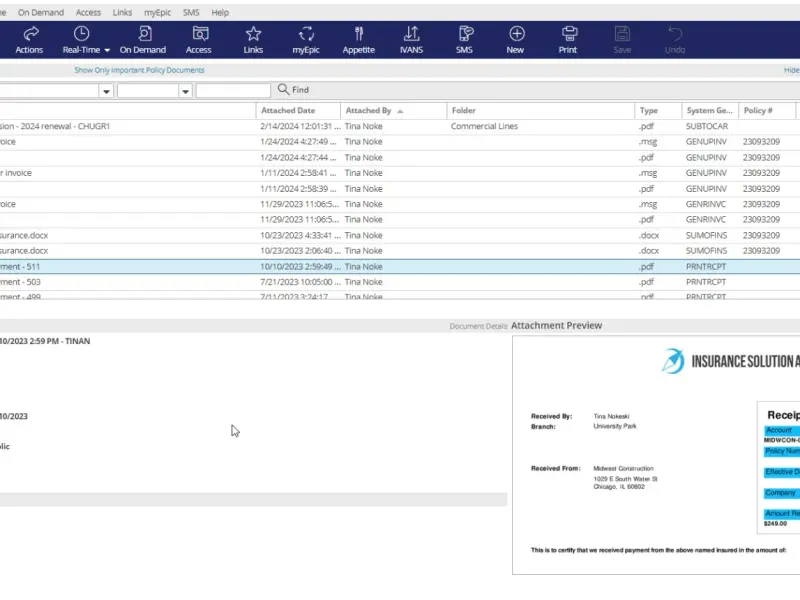Open the Appetite toolbar icon
800x600 pixels.
pyautogui.click(x=359, y=34)
